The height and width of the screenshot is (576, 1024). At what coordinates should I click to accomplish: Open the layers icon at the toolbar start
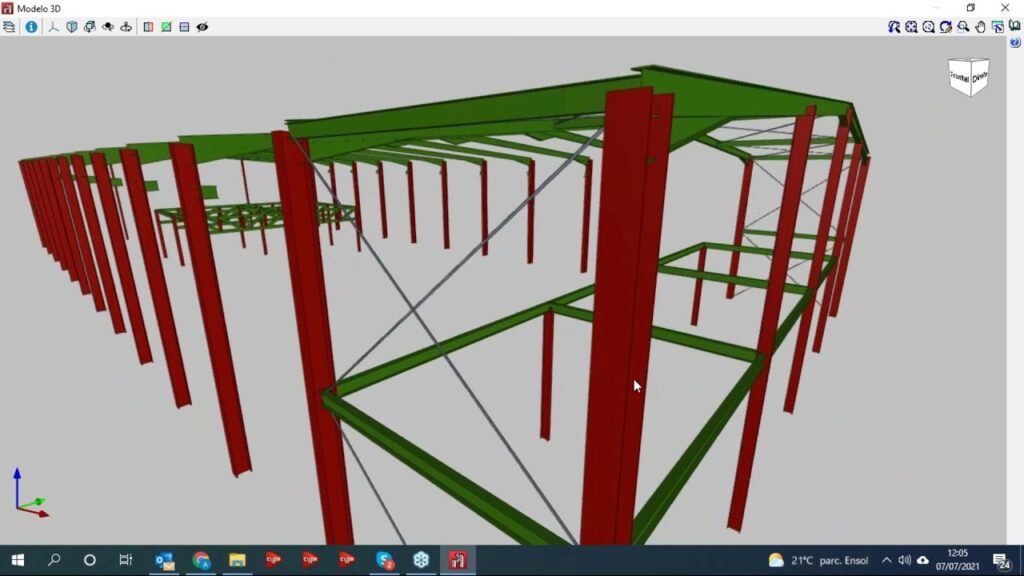(9, 27)
